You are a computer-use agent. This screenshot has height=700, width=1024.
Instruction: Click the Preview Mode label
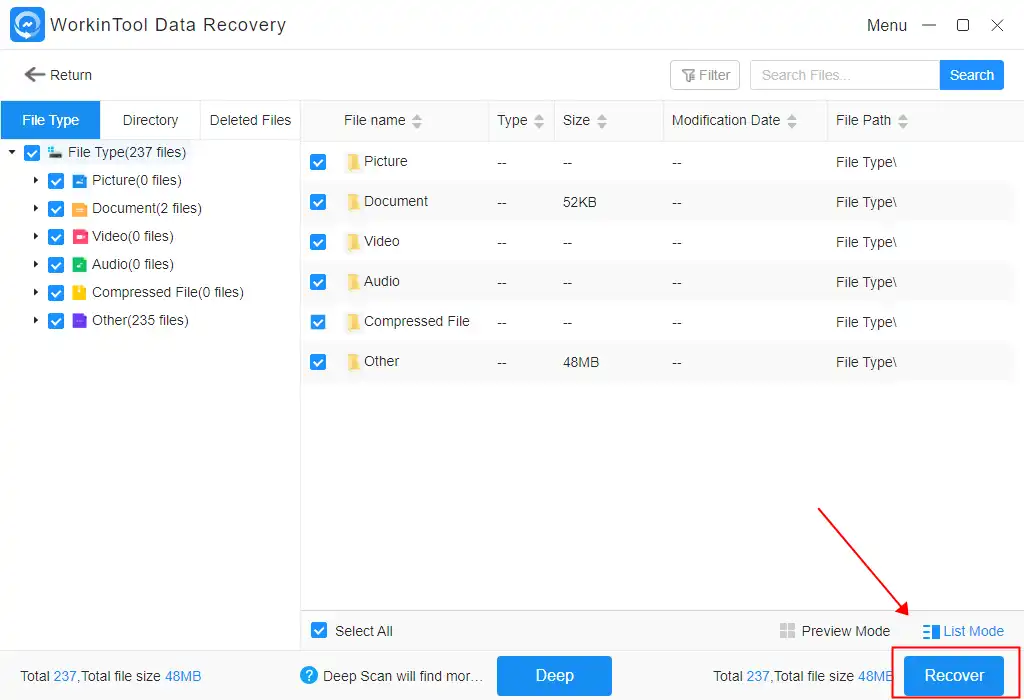coord(845,631)
